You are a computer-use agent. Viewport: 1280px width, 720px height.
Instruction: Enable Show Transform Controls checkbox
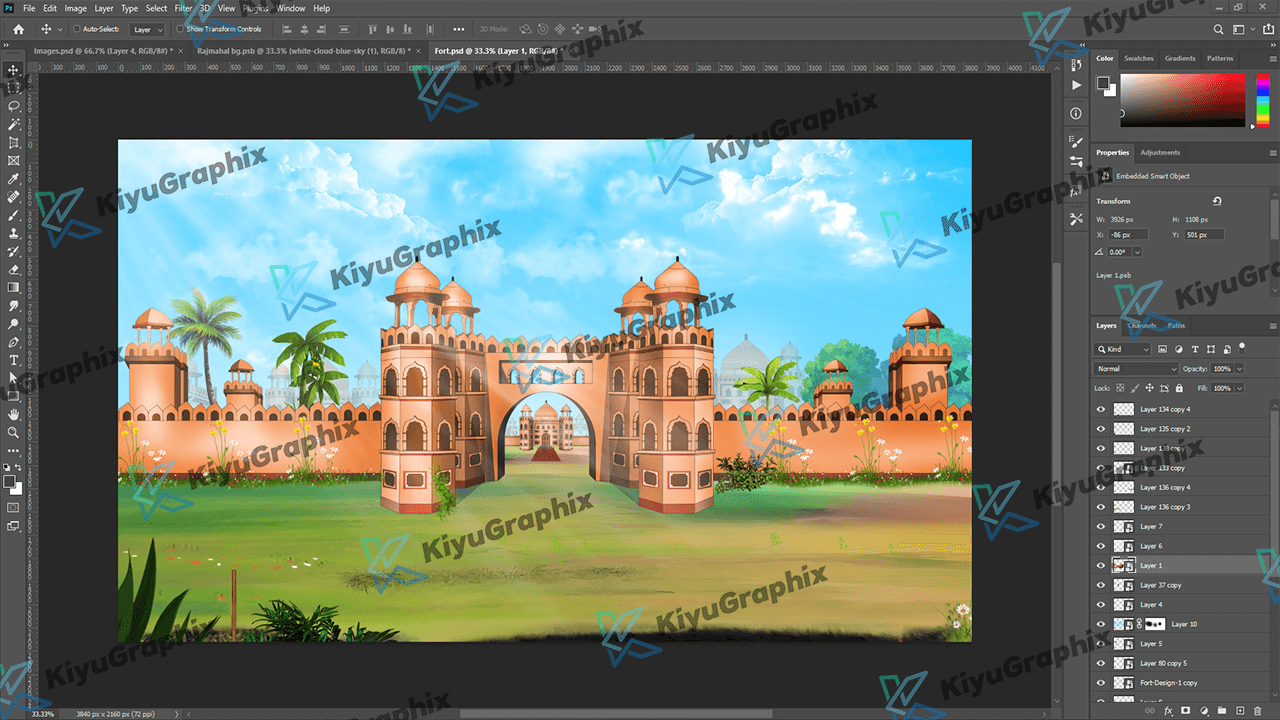[180, 30]
